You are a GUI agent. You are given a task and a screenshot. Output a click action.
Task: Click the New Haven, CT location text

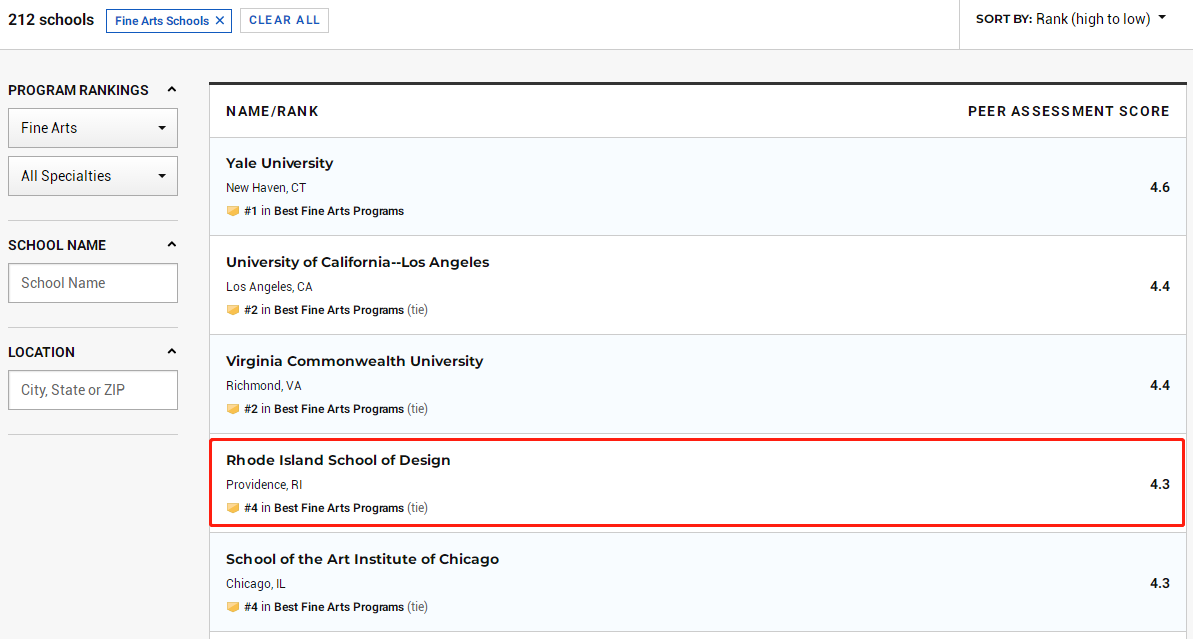coord(266,187)
